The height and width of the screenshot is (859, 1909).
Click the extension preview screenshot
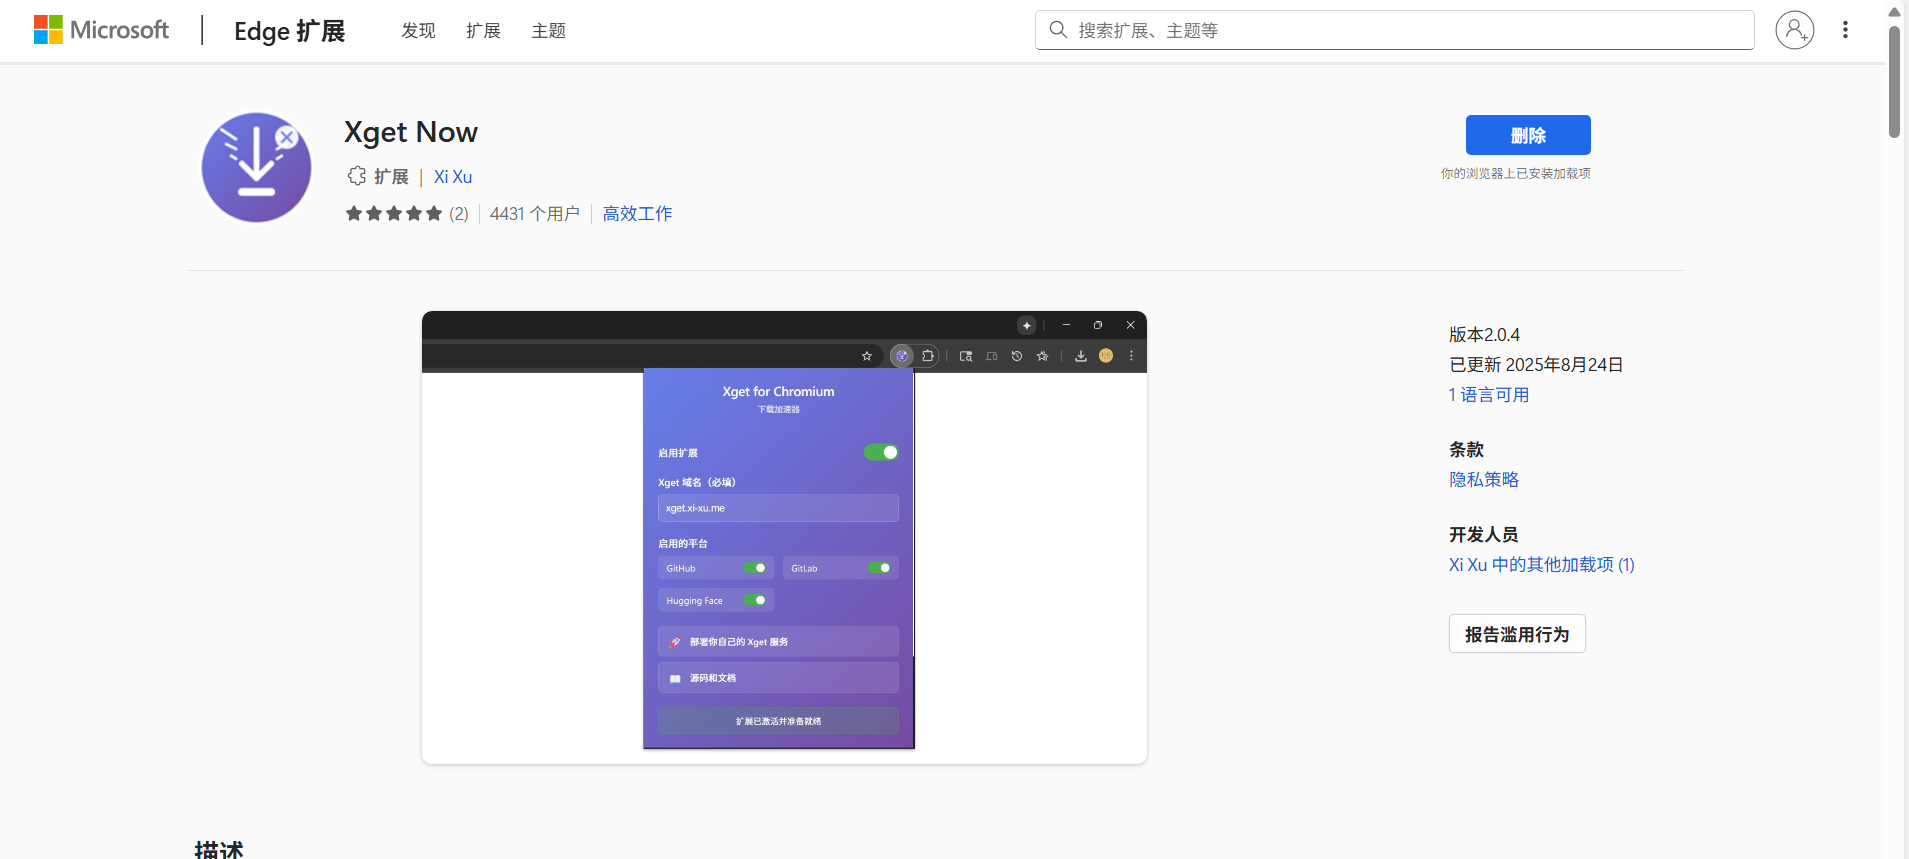(784, 538)
